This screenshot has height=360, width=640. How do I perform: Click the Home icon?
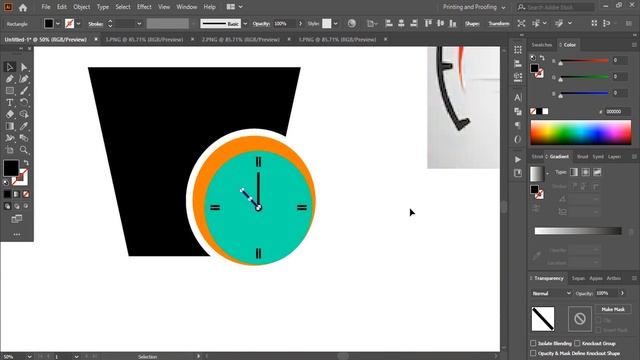23,7
